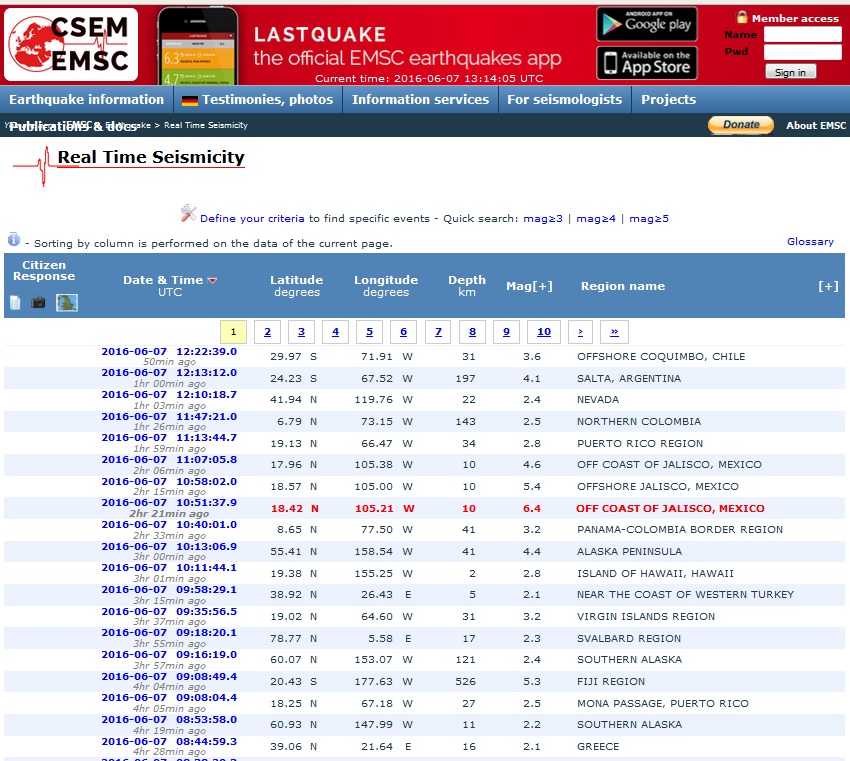
Task: Apply the mag≥5 quick search
Action: tap(649, 218)
